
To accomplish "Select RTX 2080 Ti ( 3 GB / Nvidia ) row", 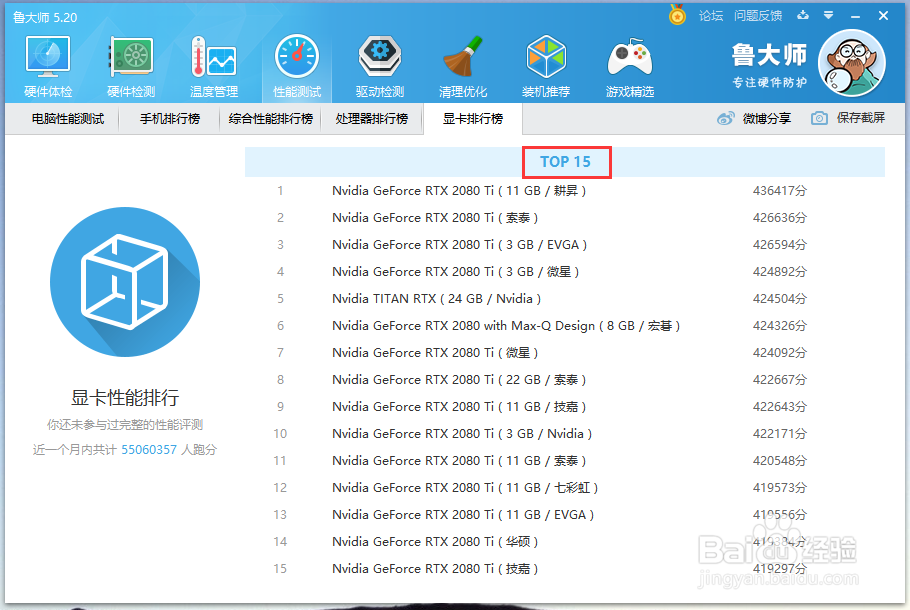I will (565, 434).
